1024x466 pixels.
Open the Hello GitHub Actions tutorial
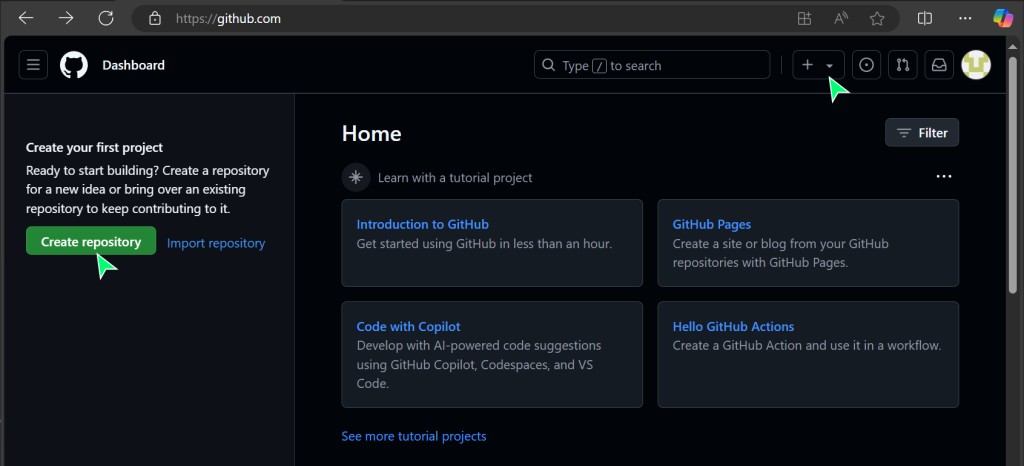(733, 327)
